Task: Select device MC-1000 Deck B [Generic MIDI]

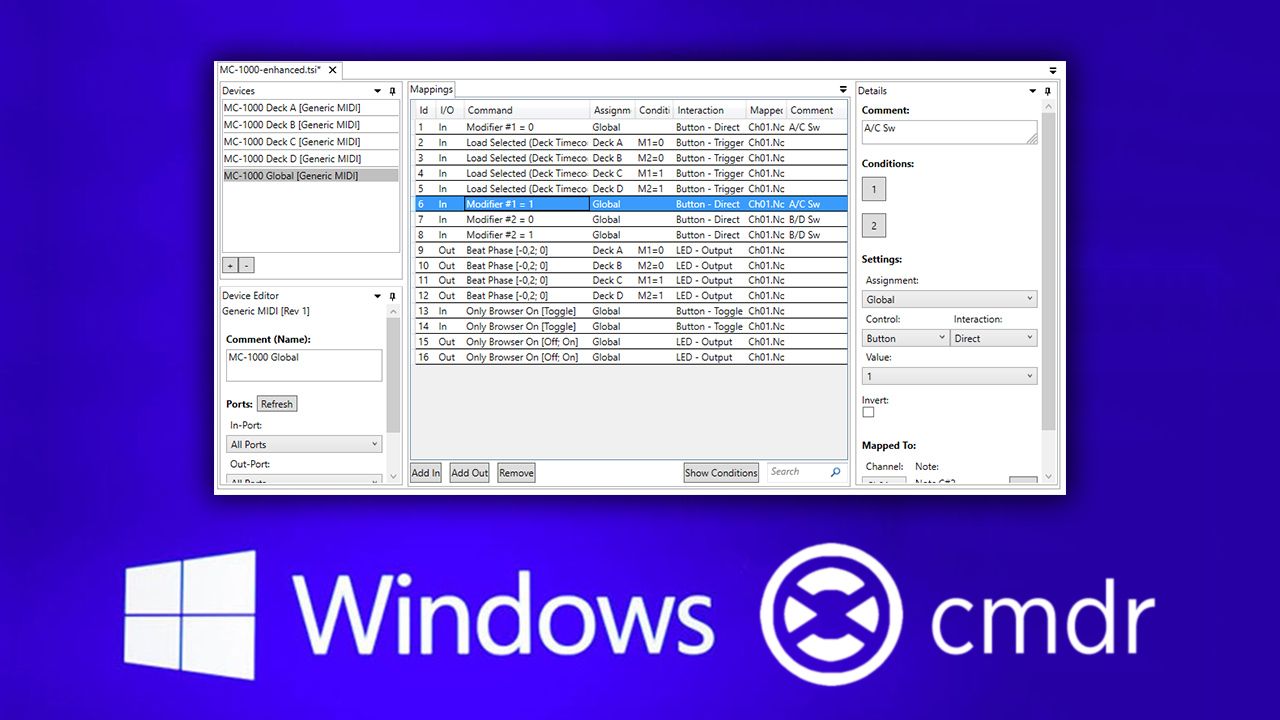Action: tap(310, 125)
